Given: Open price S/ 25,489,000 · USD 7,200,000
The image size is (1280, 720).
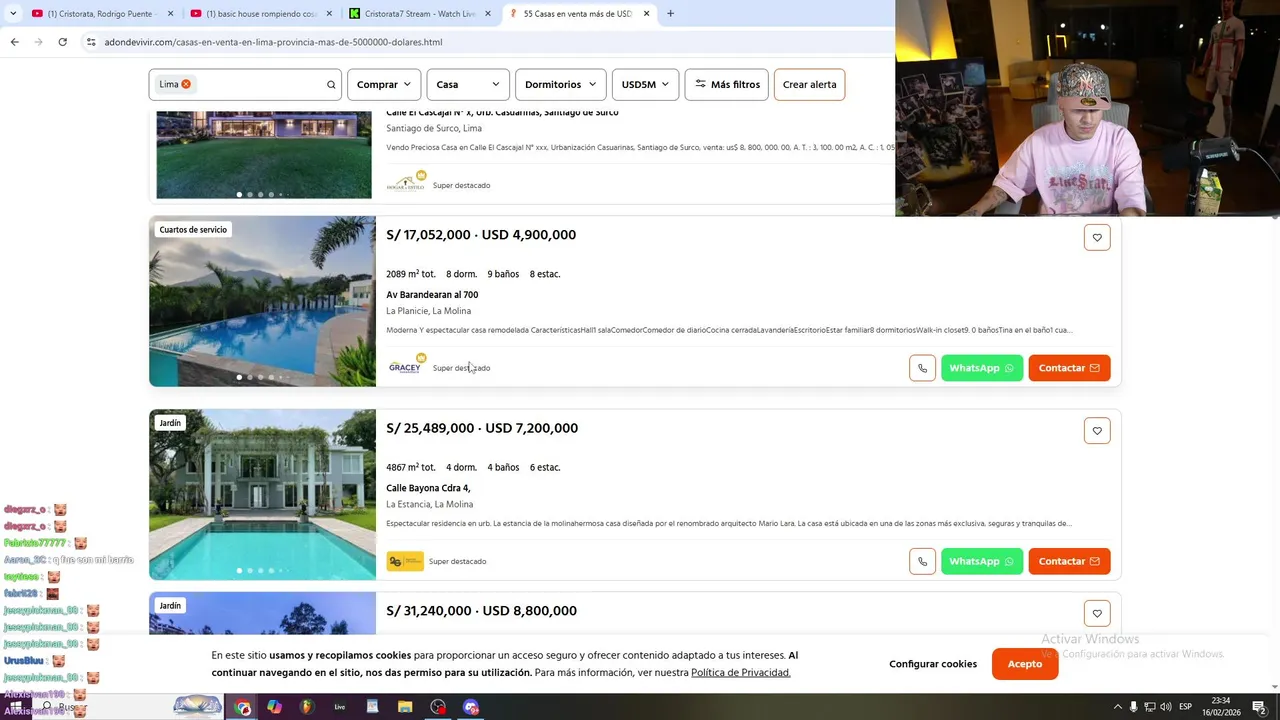Looking at the screenshot, I should coord(482,428).
